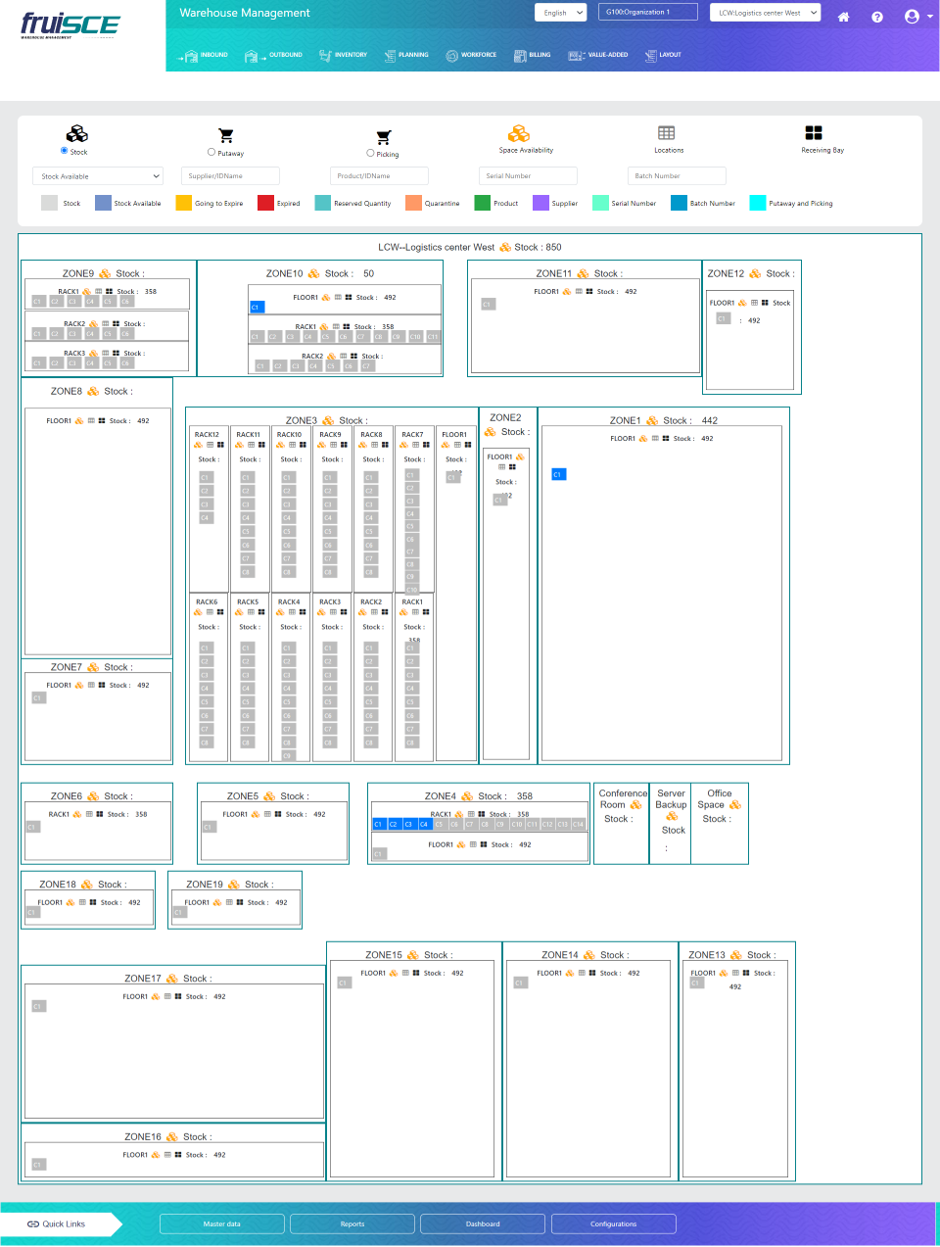Screen dimensions: 940x1247
Task: Click the Supplier/IDName input field
Action: 230,176
